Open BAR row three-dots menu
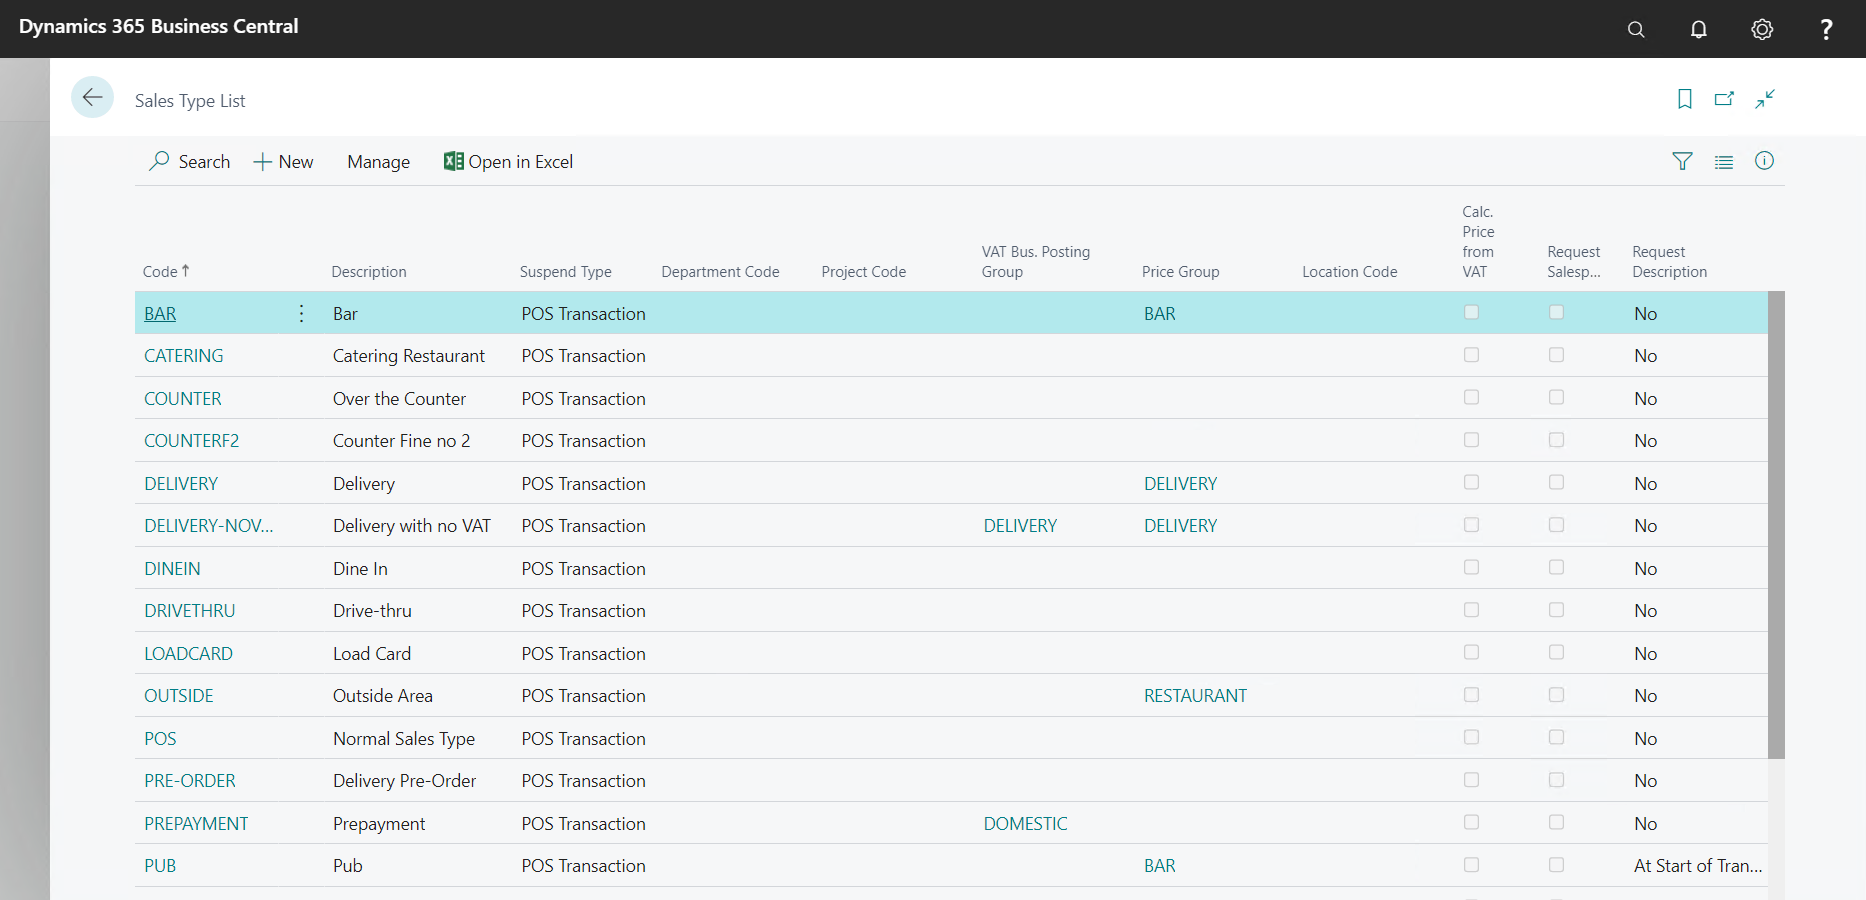1866x900 pixels. 301,313
